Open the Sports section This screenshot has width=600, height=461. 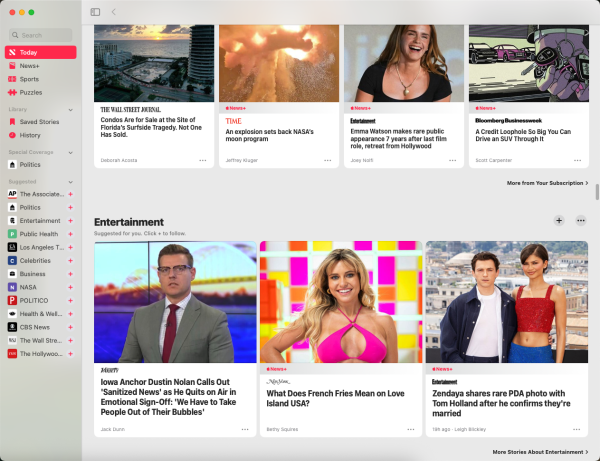(41, 79)
